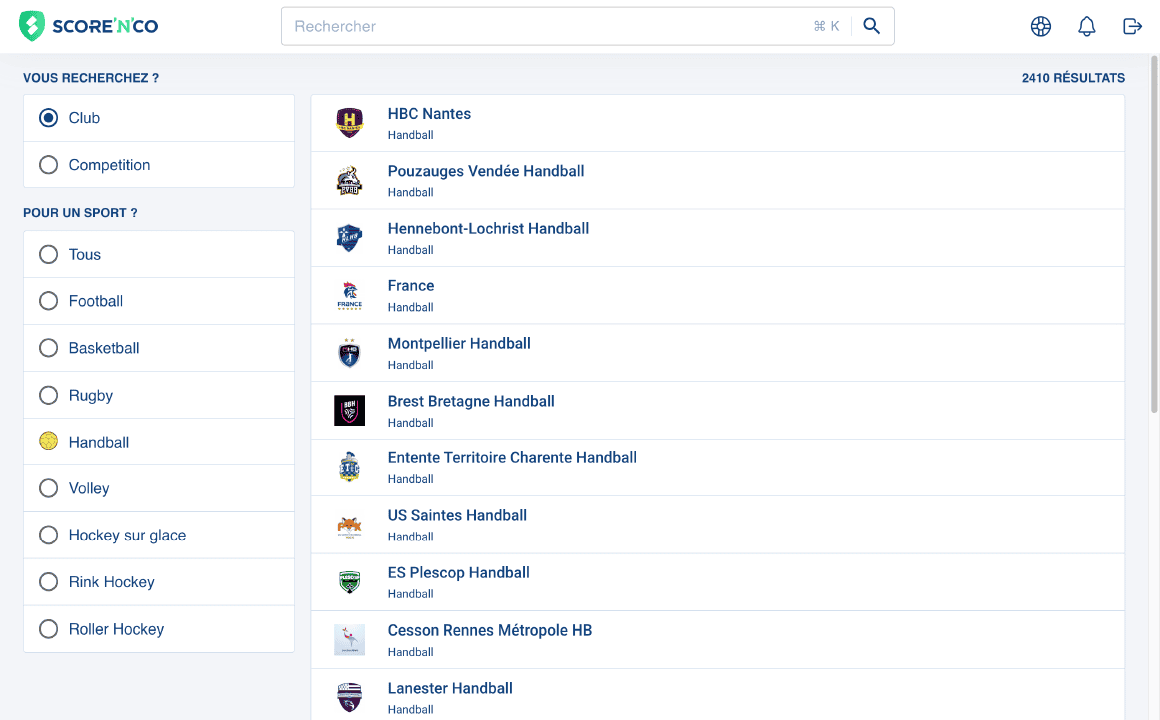Select the Competition radio button
1160x720 pixels.
click(48, 165)
